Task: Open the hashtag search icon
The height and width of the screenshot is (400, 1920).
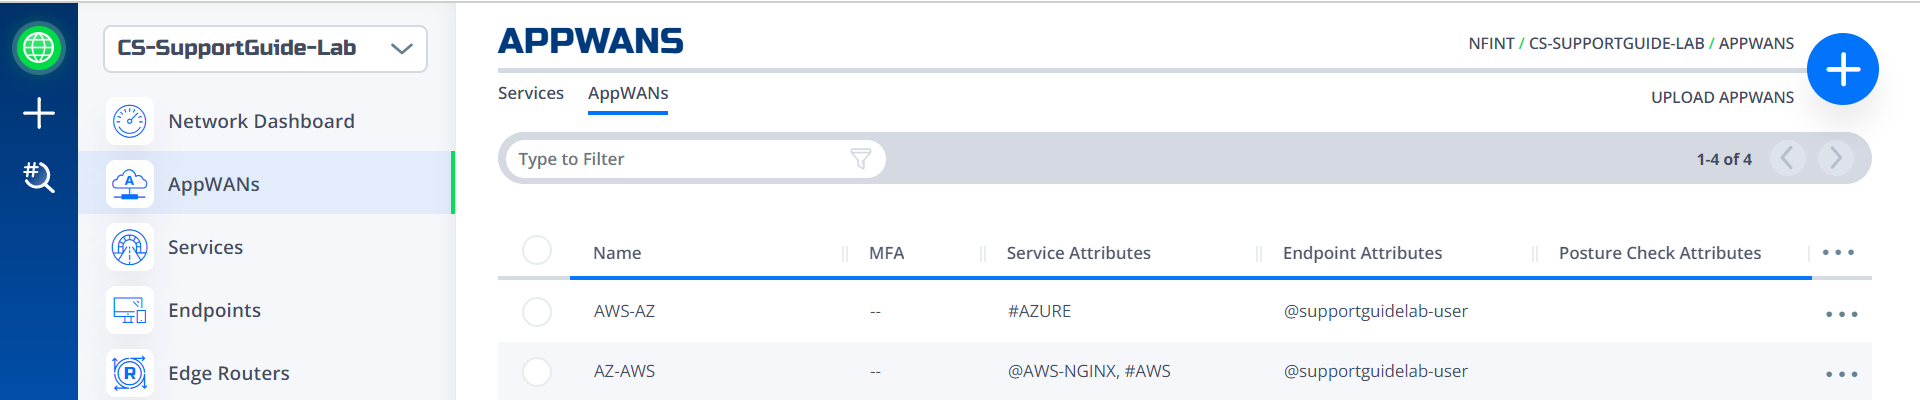Action: click(x=39, y=177)
